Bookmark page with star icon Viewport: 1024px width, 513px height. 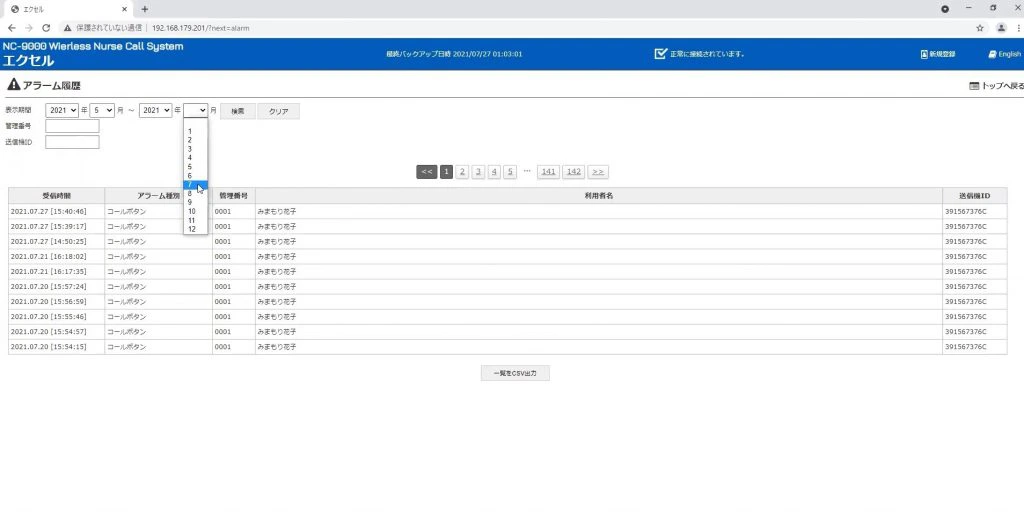click(980, 27)
